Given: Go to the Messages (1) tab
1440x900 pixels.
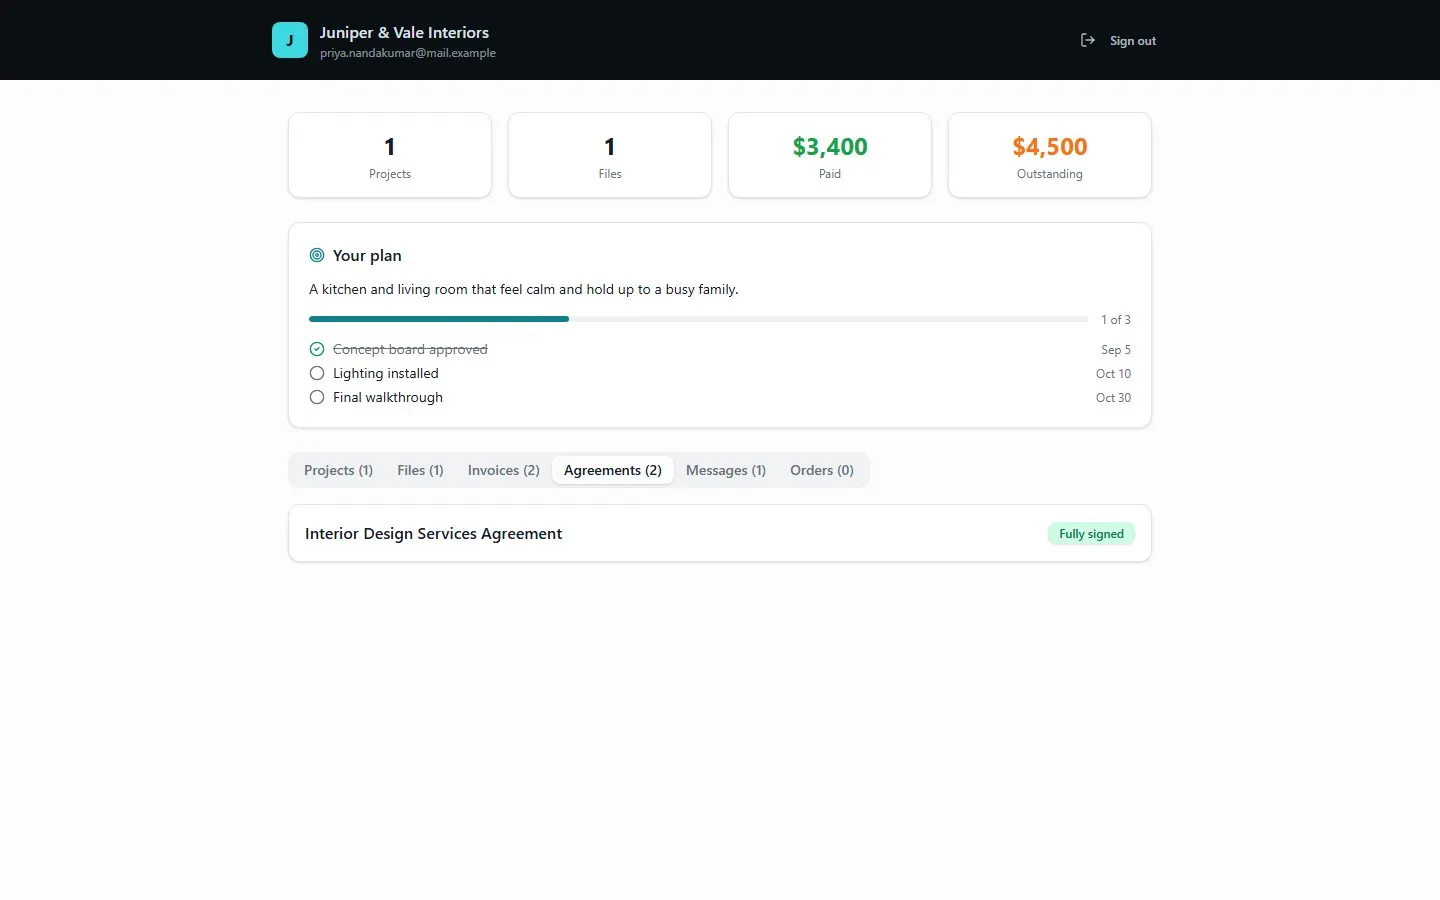Looking at the screenshot, I should pyautogui.click(x=726, y=470).
